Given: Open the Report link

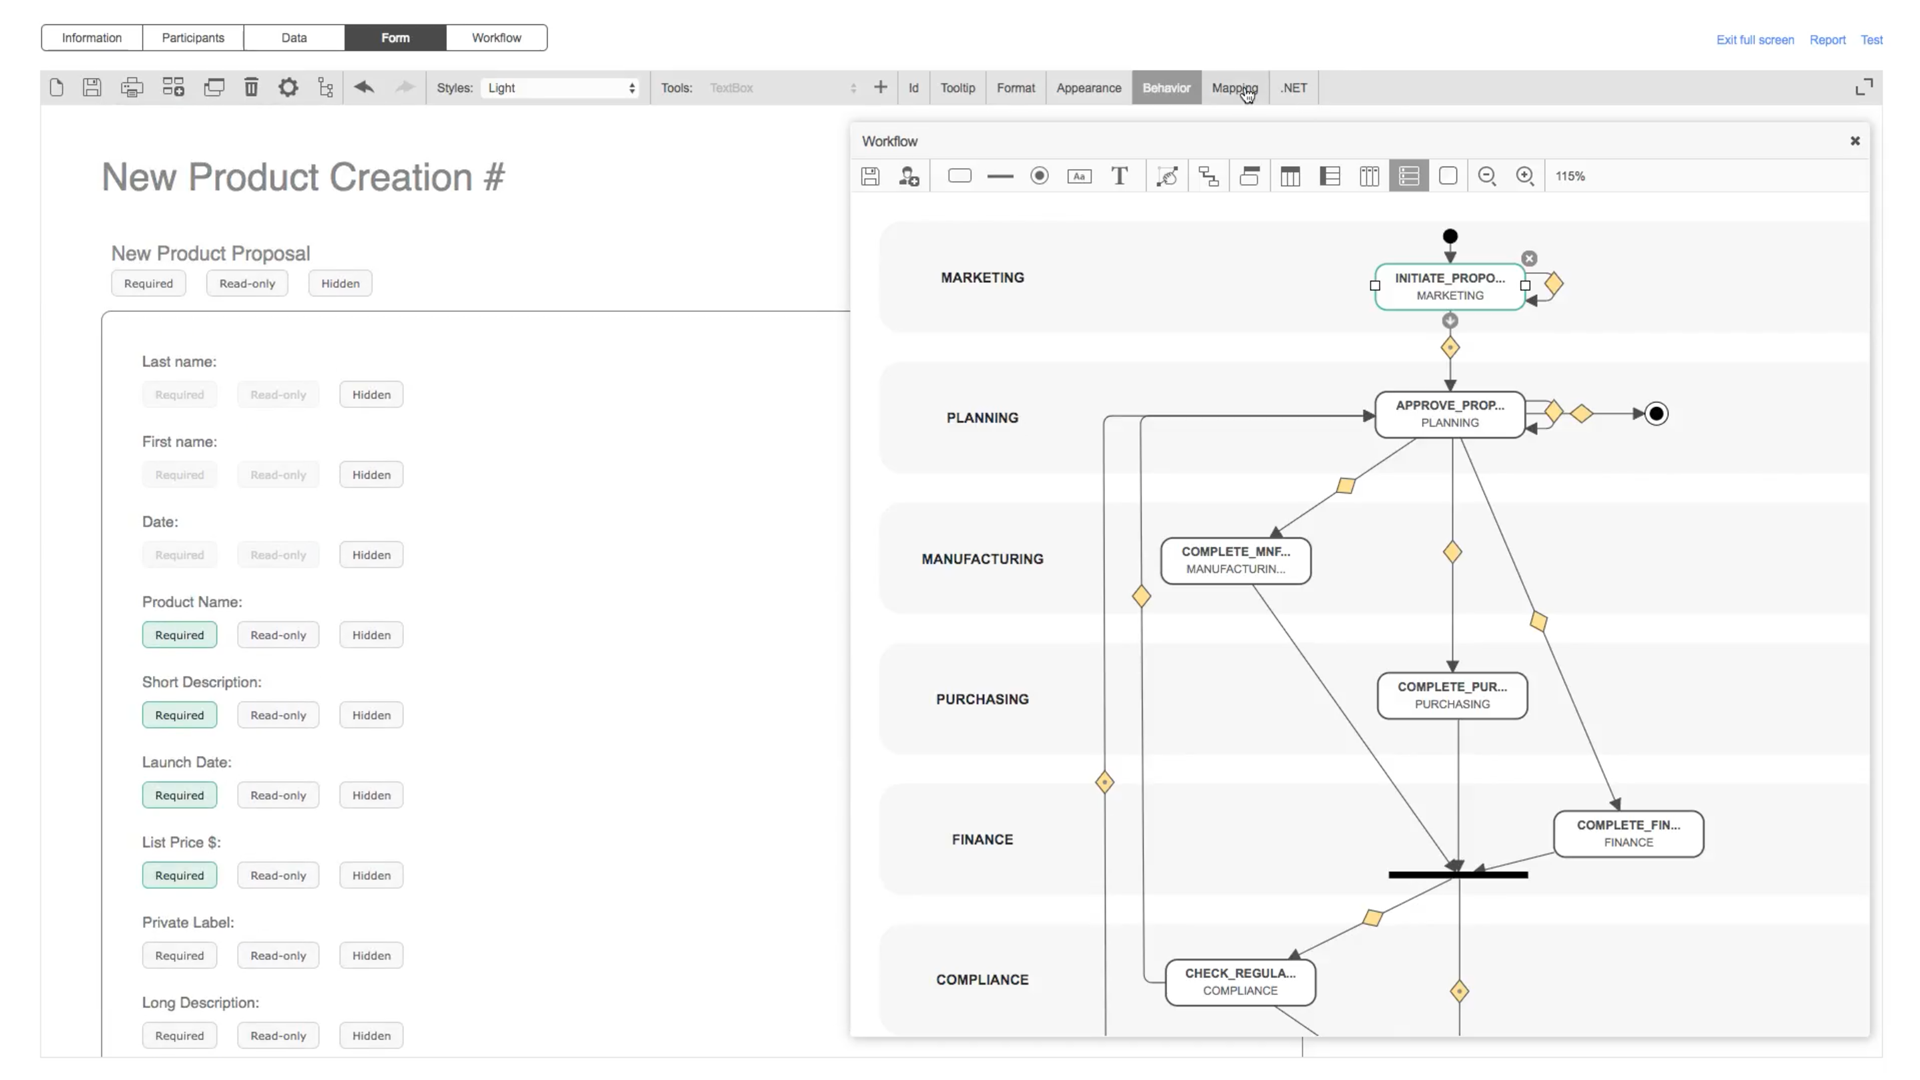Looking at the screenshot, I should [1827, 39].
